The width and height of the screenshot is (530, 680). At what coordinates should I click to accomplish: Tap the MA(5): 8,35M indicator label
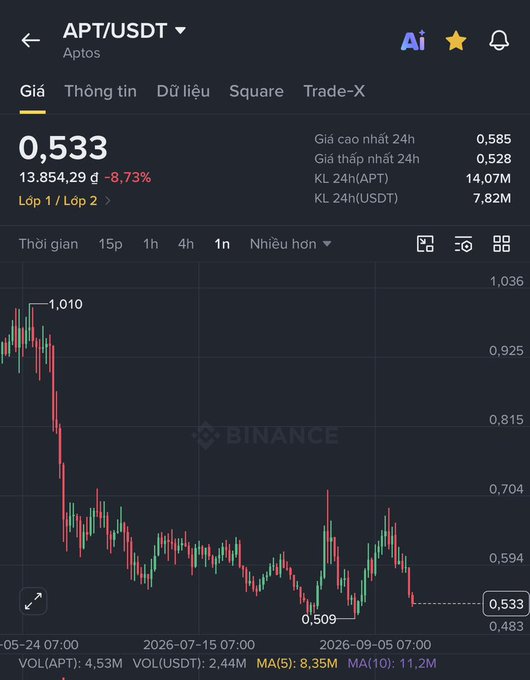[x=297, y=663]
